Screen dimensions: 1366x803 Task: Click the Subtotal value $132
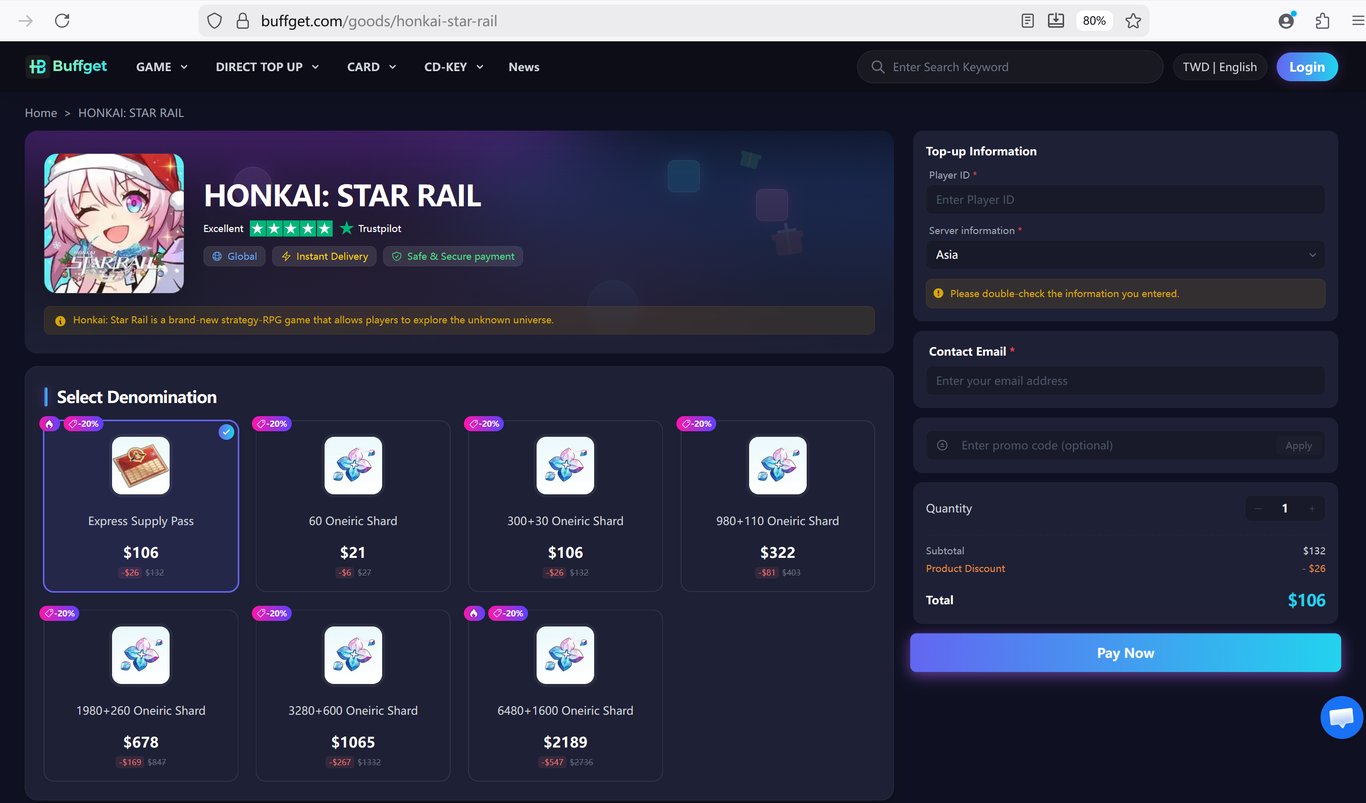click(1314, 551)
